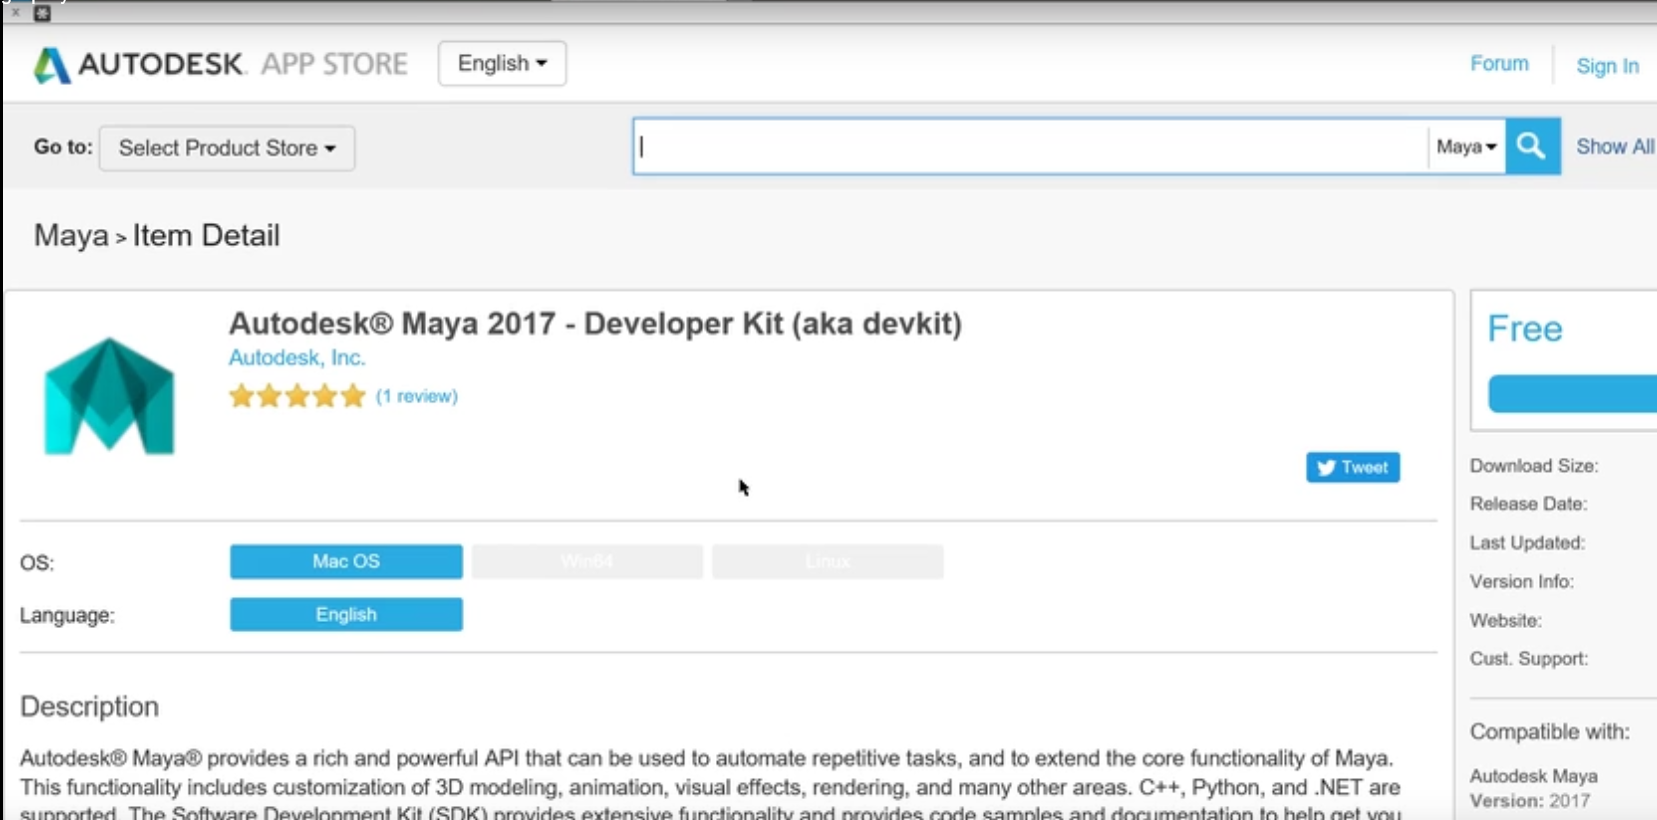
Task: Click the 'Item Detail' breadcrumb text
Action: click(206, 236)
